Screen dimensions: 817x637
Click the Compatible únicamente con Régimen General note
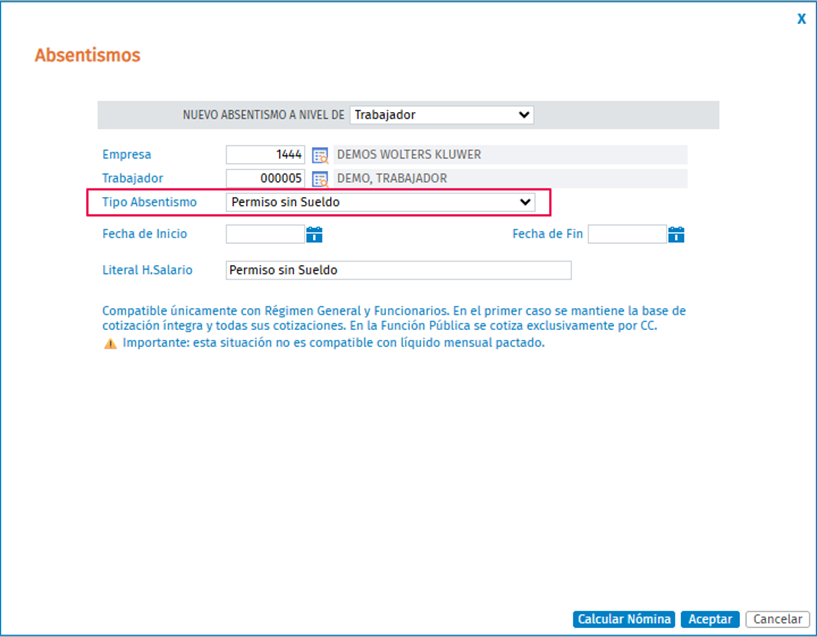click(394, 318)
